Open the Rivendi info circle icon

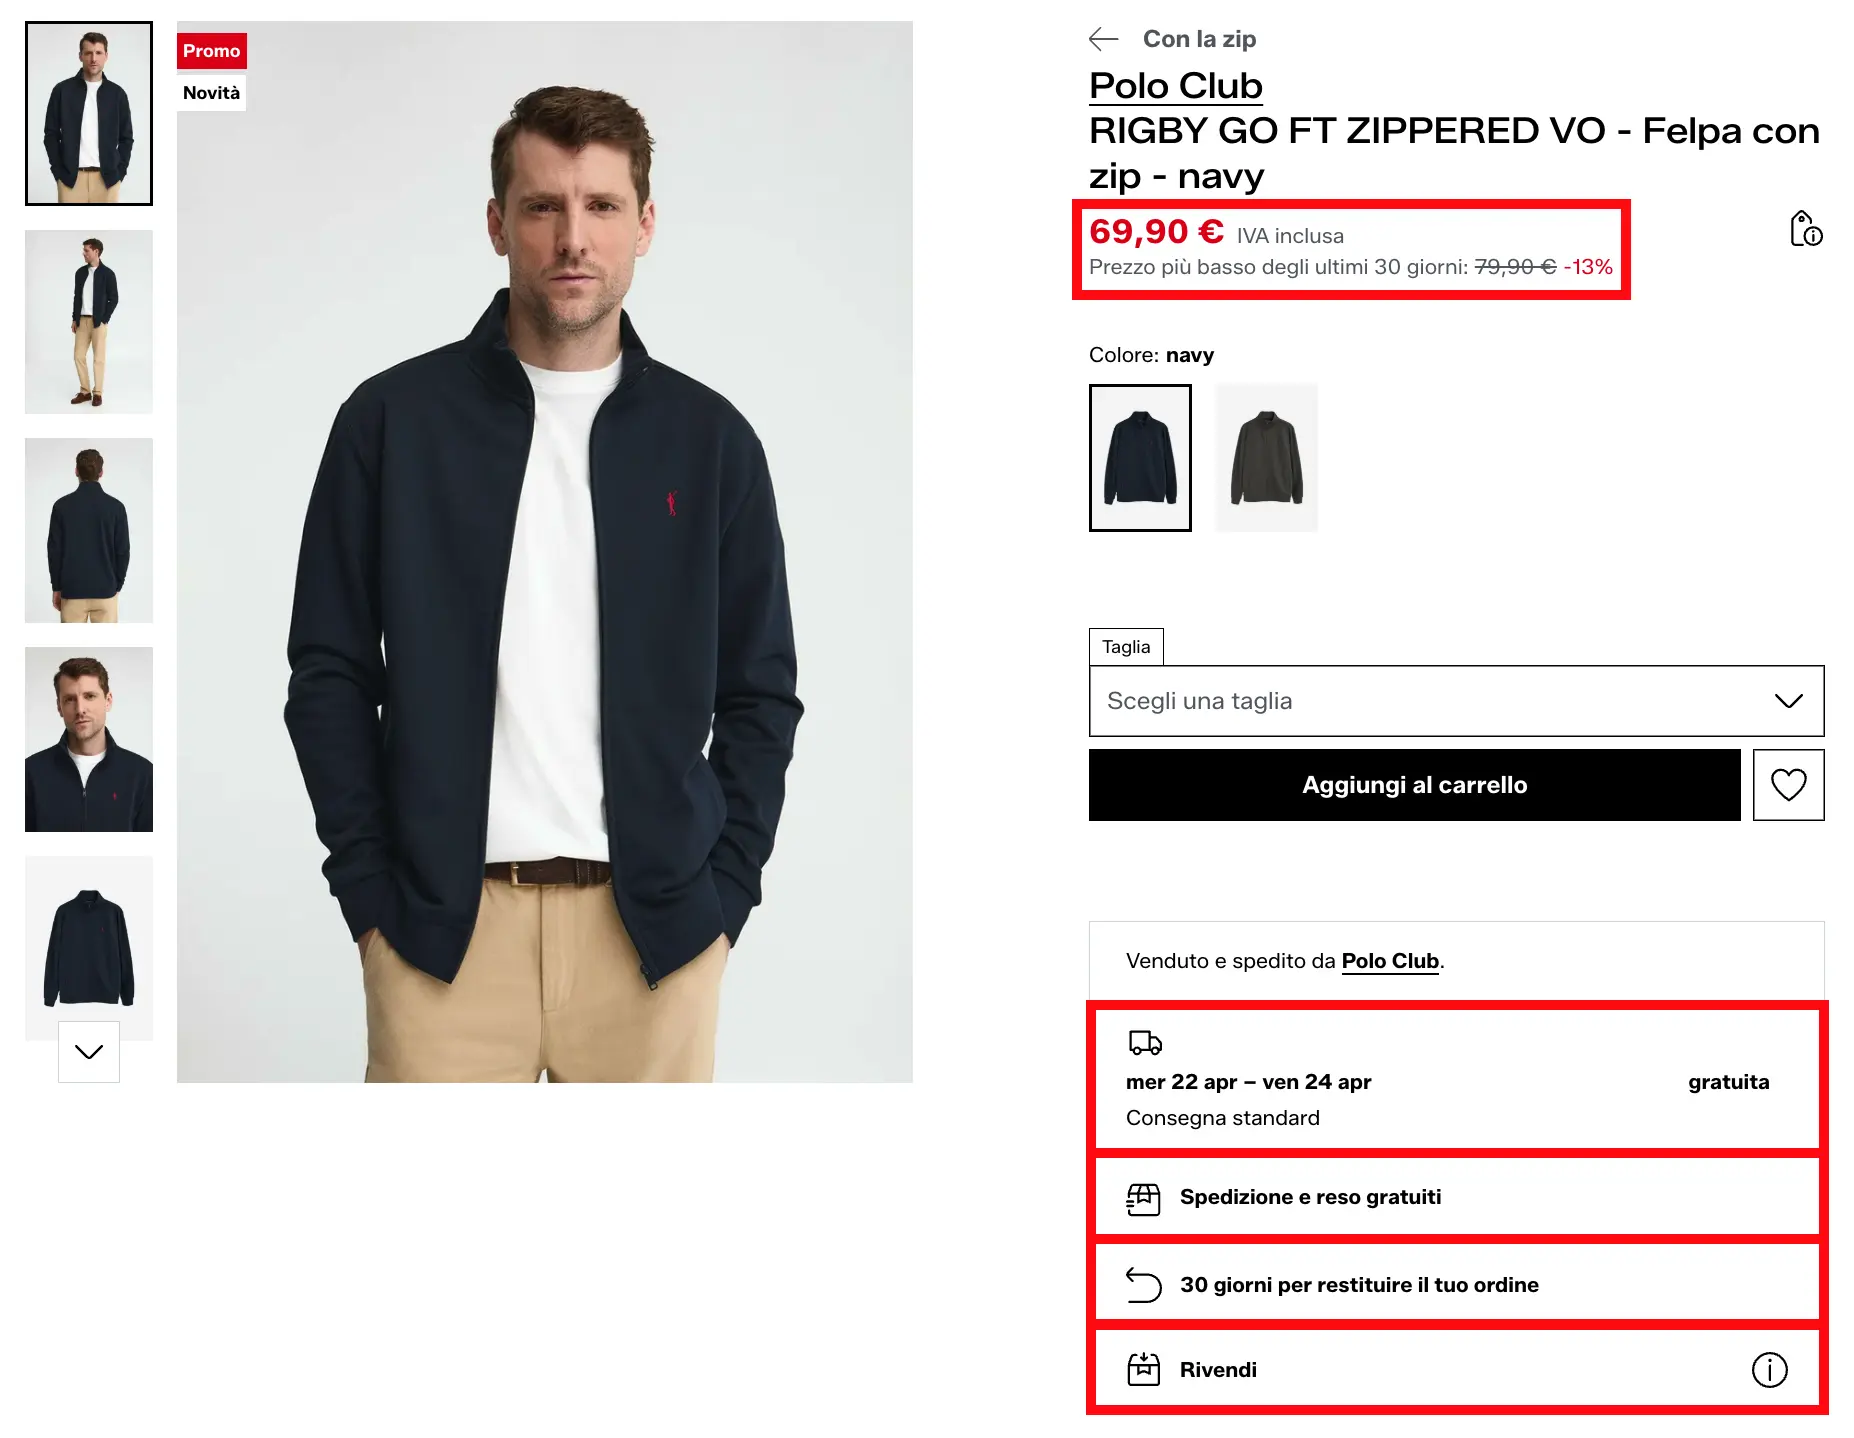[x=1769, y=1369]
